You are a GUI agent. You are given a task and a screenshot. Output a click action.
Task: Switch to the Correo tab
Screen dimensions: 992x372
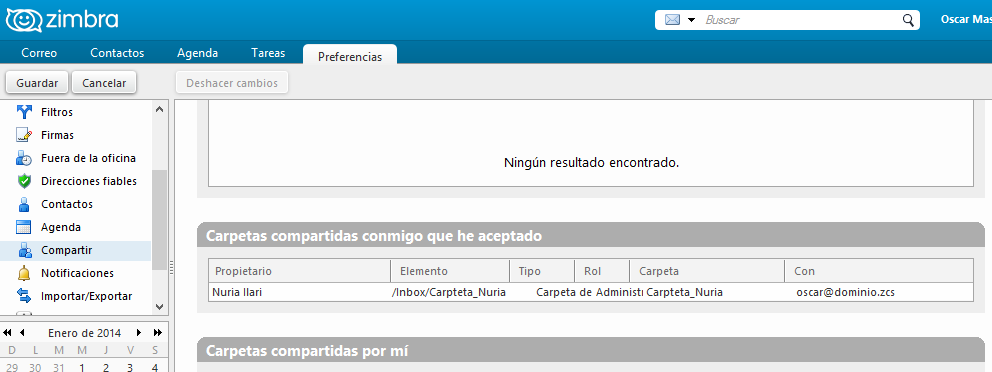click(39, 53)
